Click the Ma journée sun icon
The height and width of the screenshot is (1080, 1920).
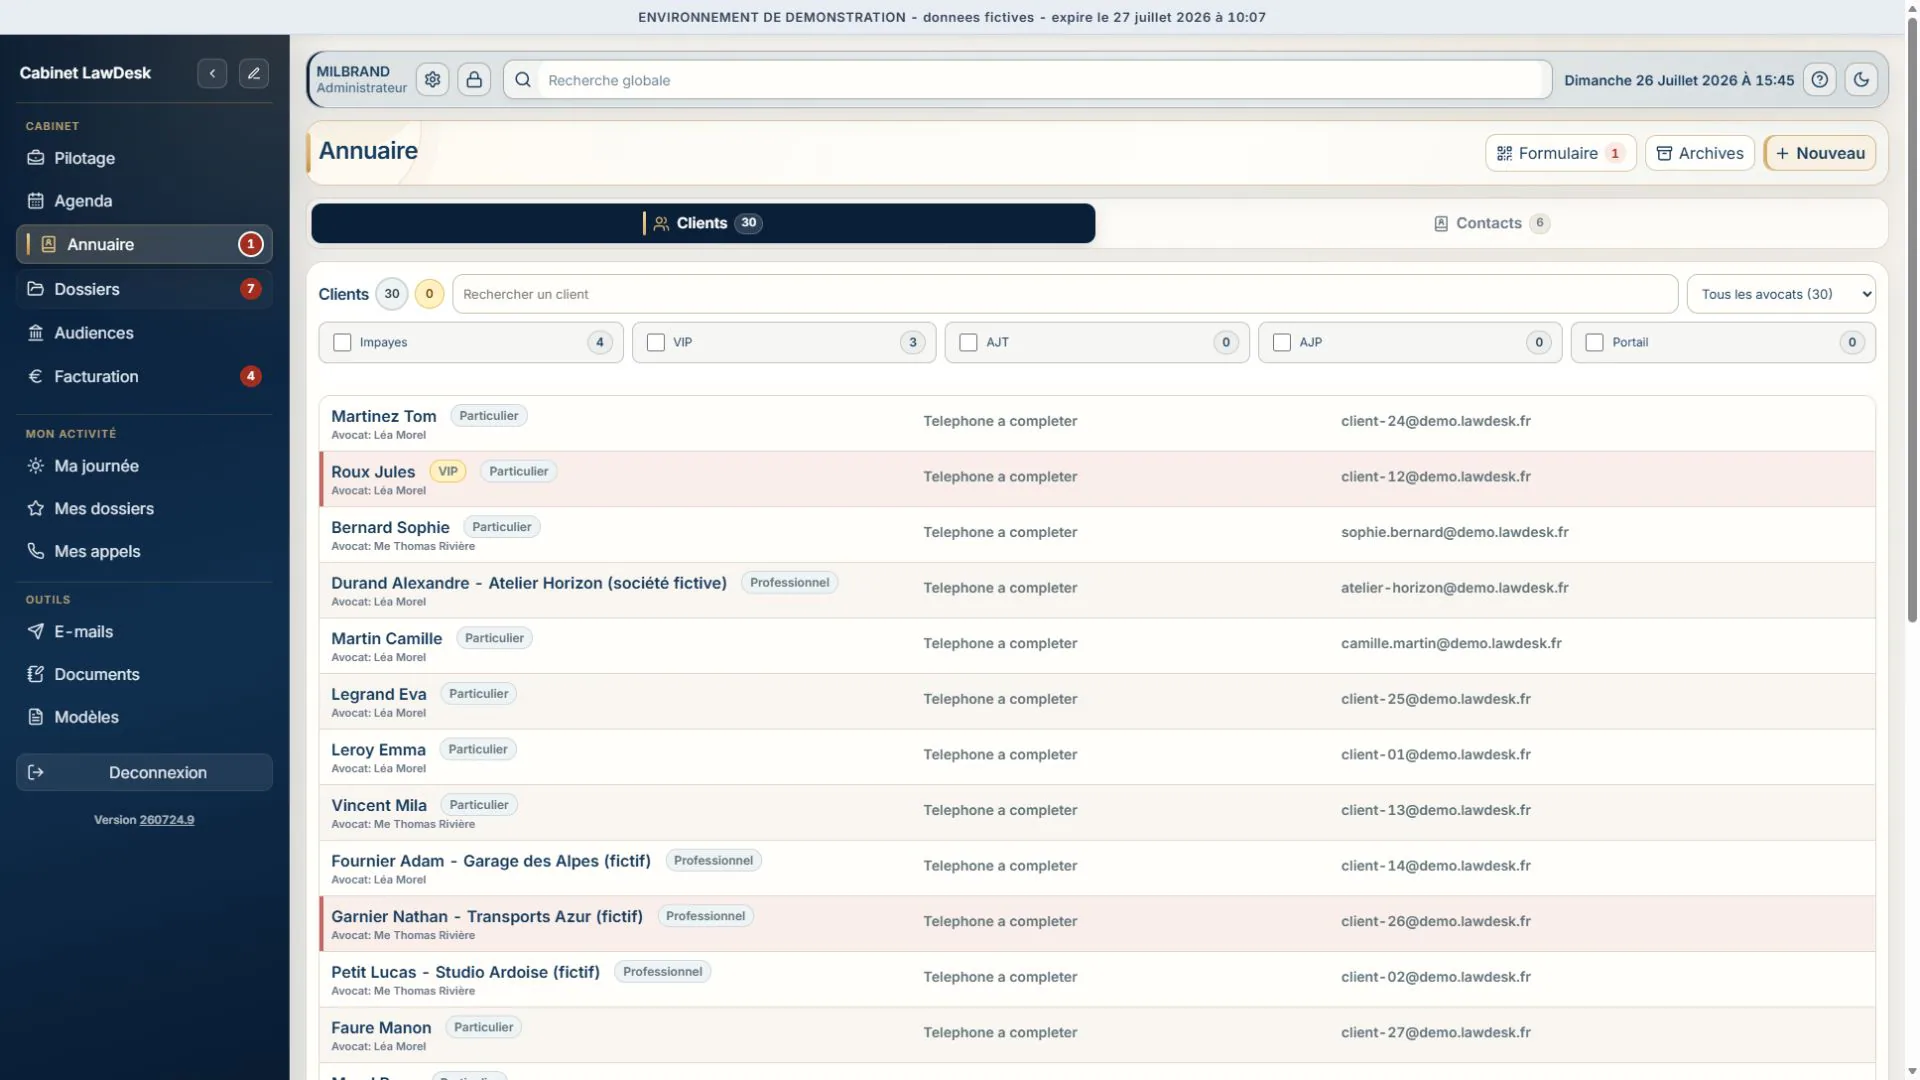pos(36,466)
